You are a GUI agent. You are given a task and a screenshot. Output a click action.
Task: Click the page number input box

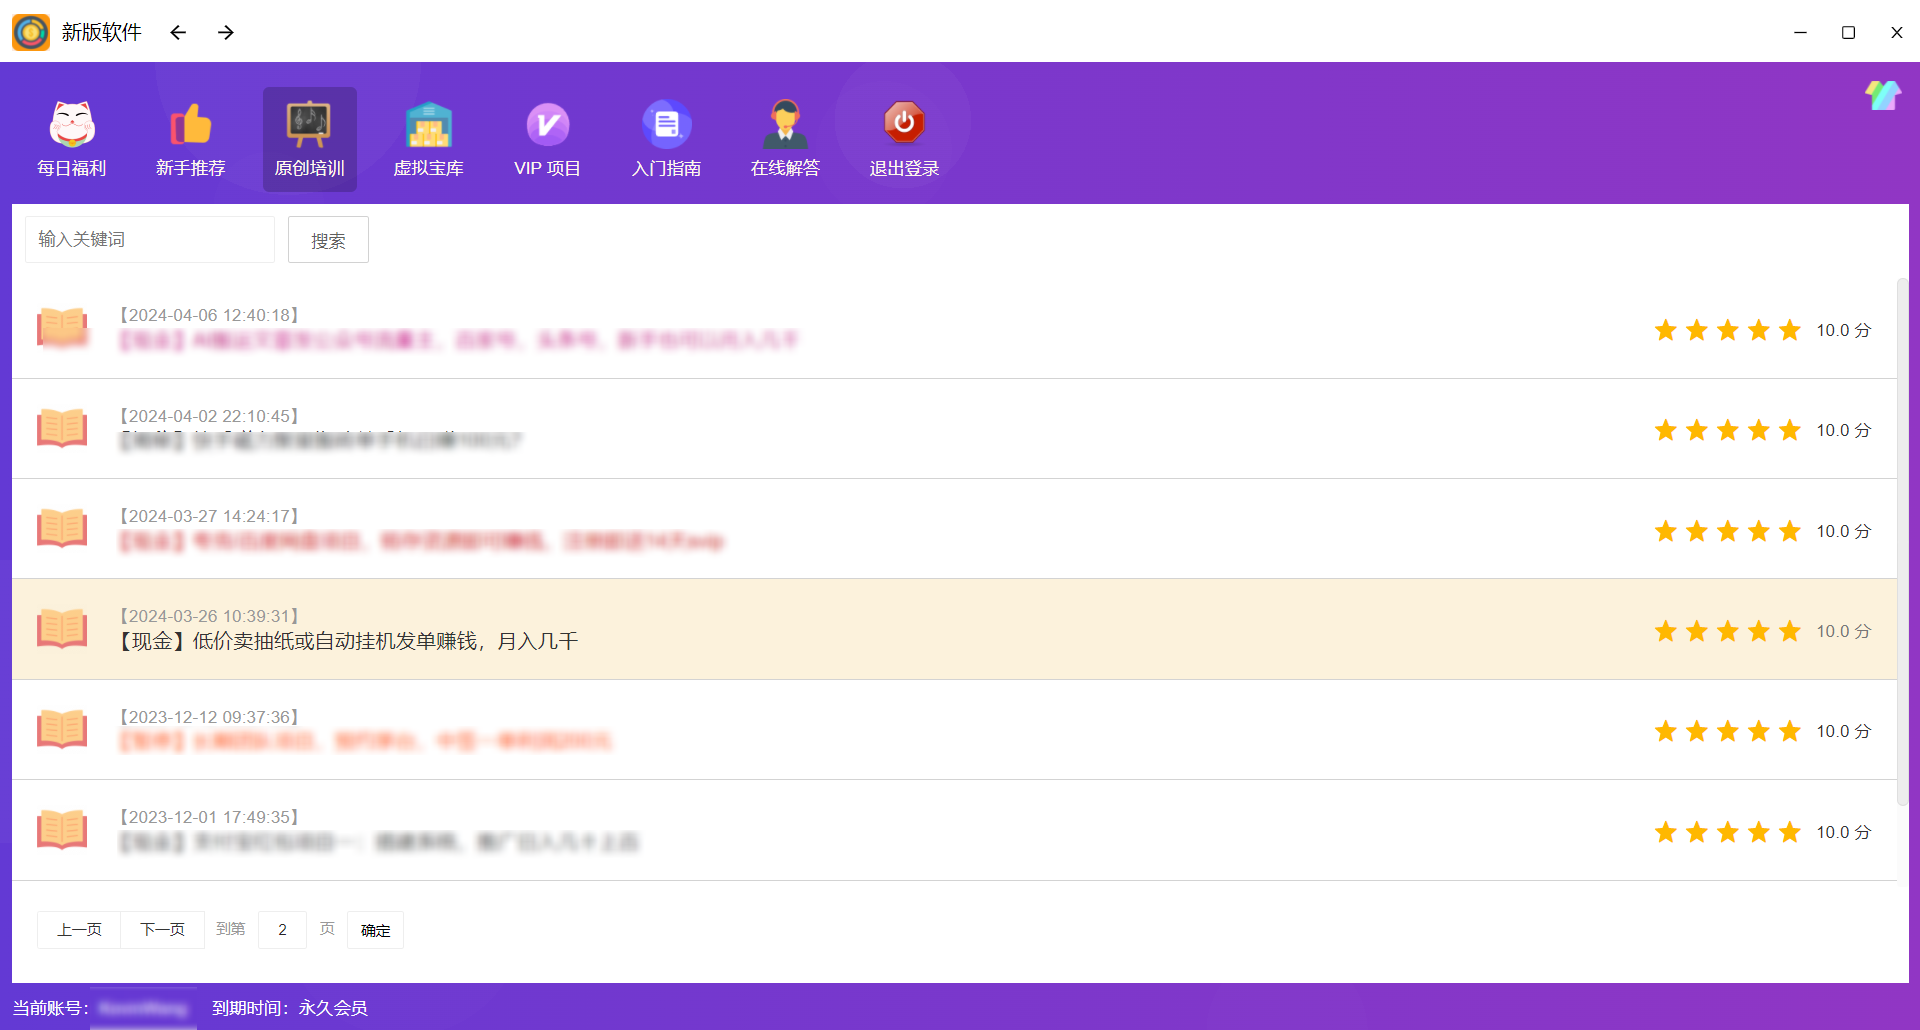[x=282, y=930]
